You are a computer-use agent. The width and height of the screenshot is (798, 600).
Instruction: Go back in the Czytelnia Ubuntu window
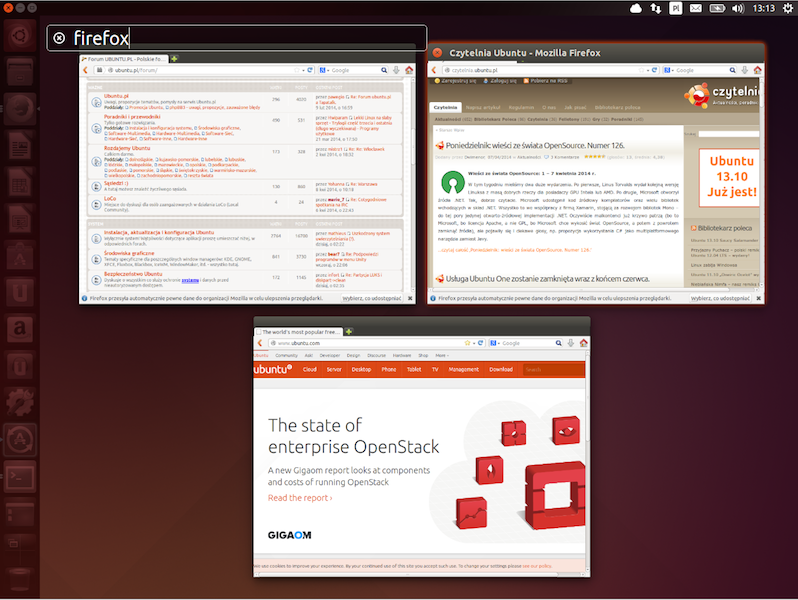point(434,70)
